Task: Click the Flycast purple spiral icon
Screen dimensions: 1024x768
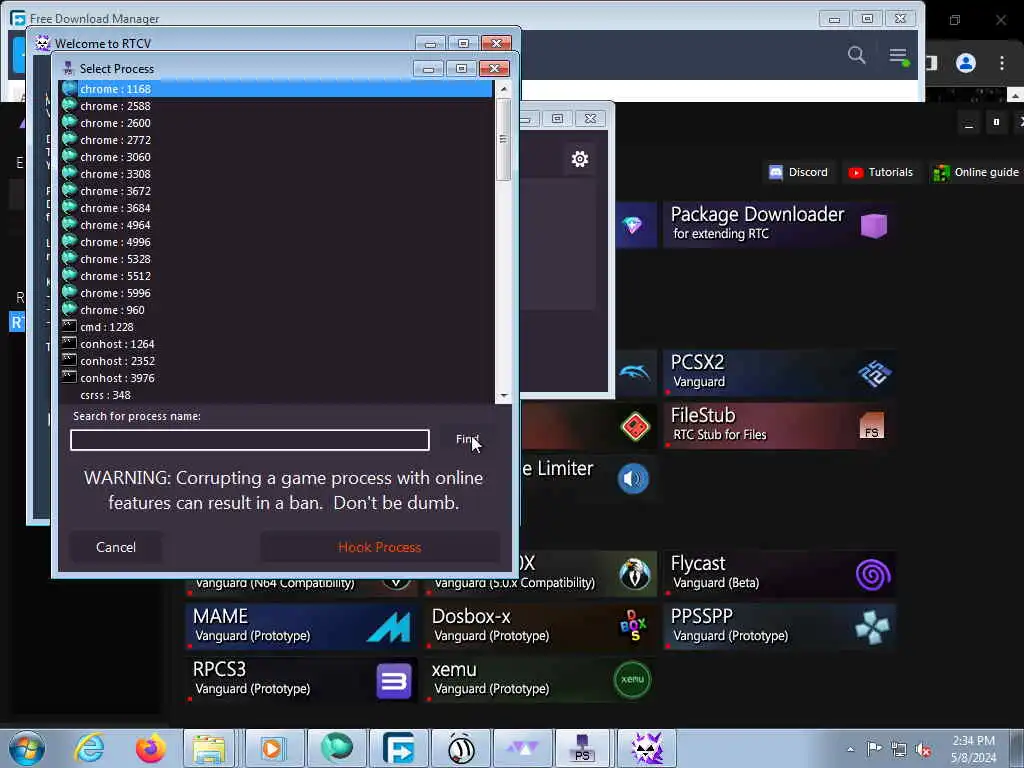Action: [873, 575]
